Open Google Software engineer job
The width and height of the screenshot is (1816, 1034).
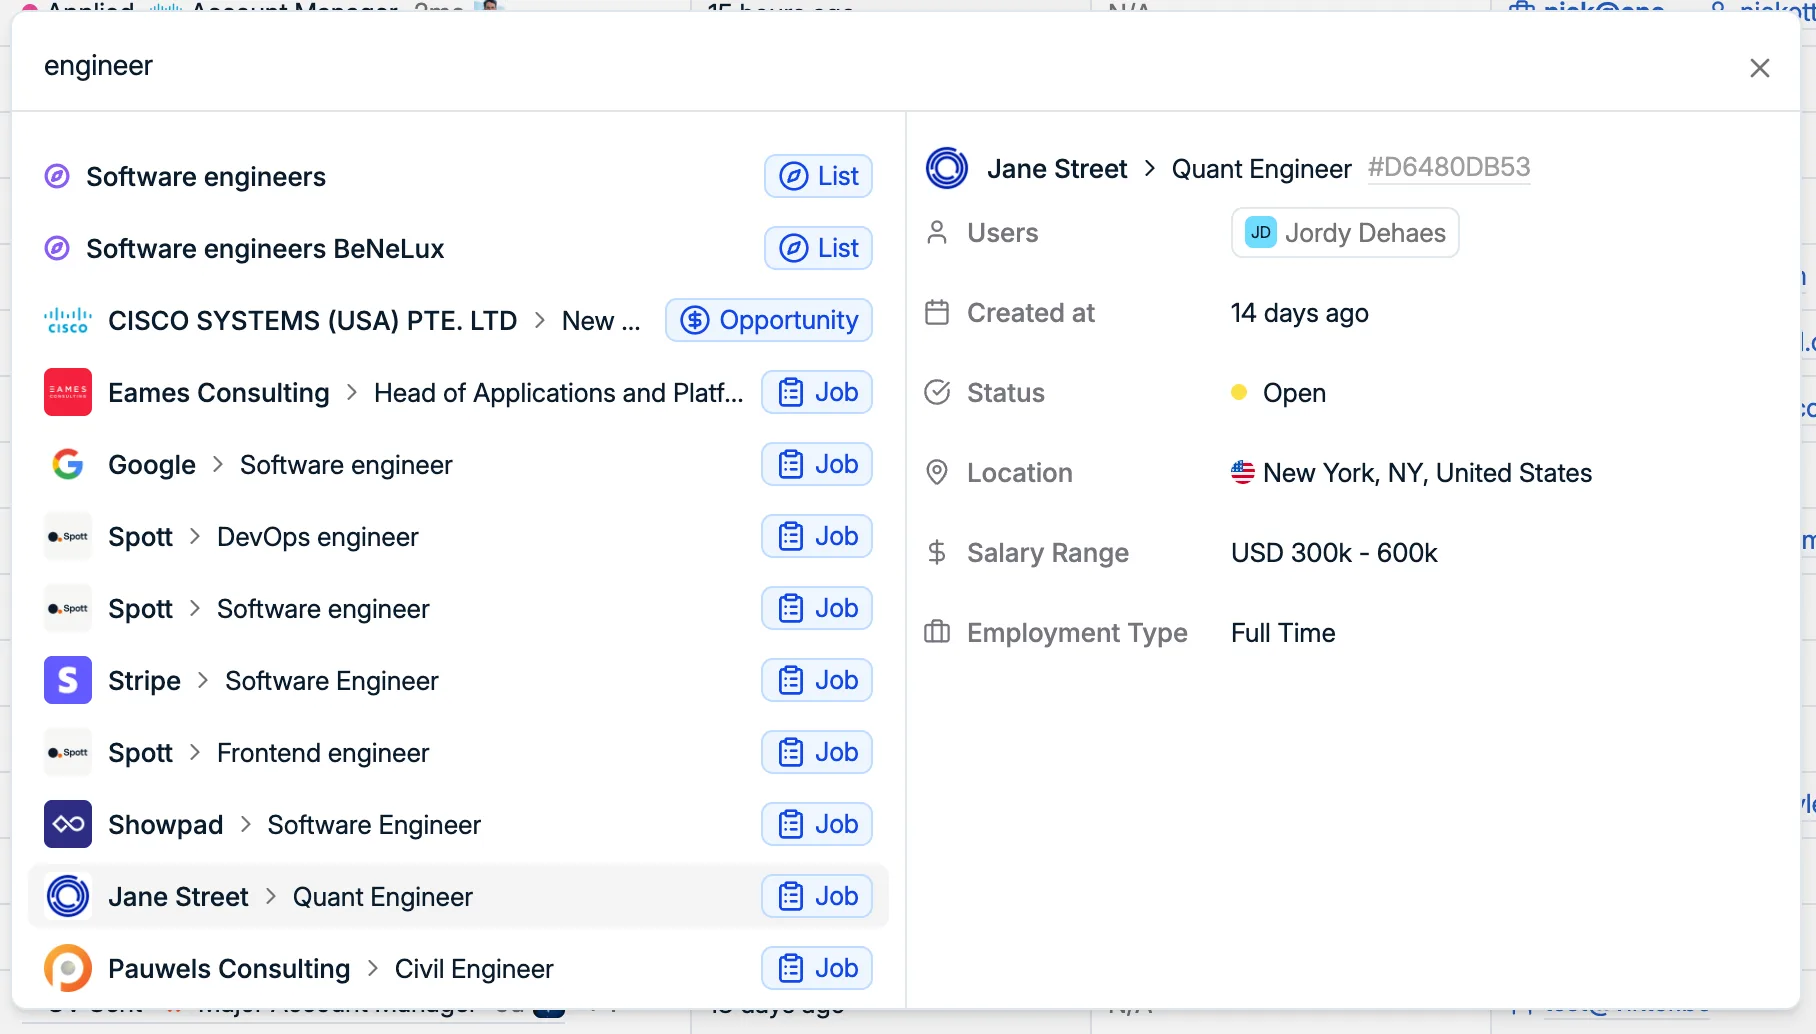[458, 465]
